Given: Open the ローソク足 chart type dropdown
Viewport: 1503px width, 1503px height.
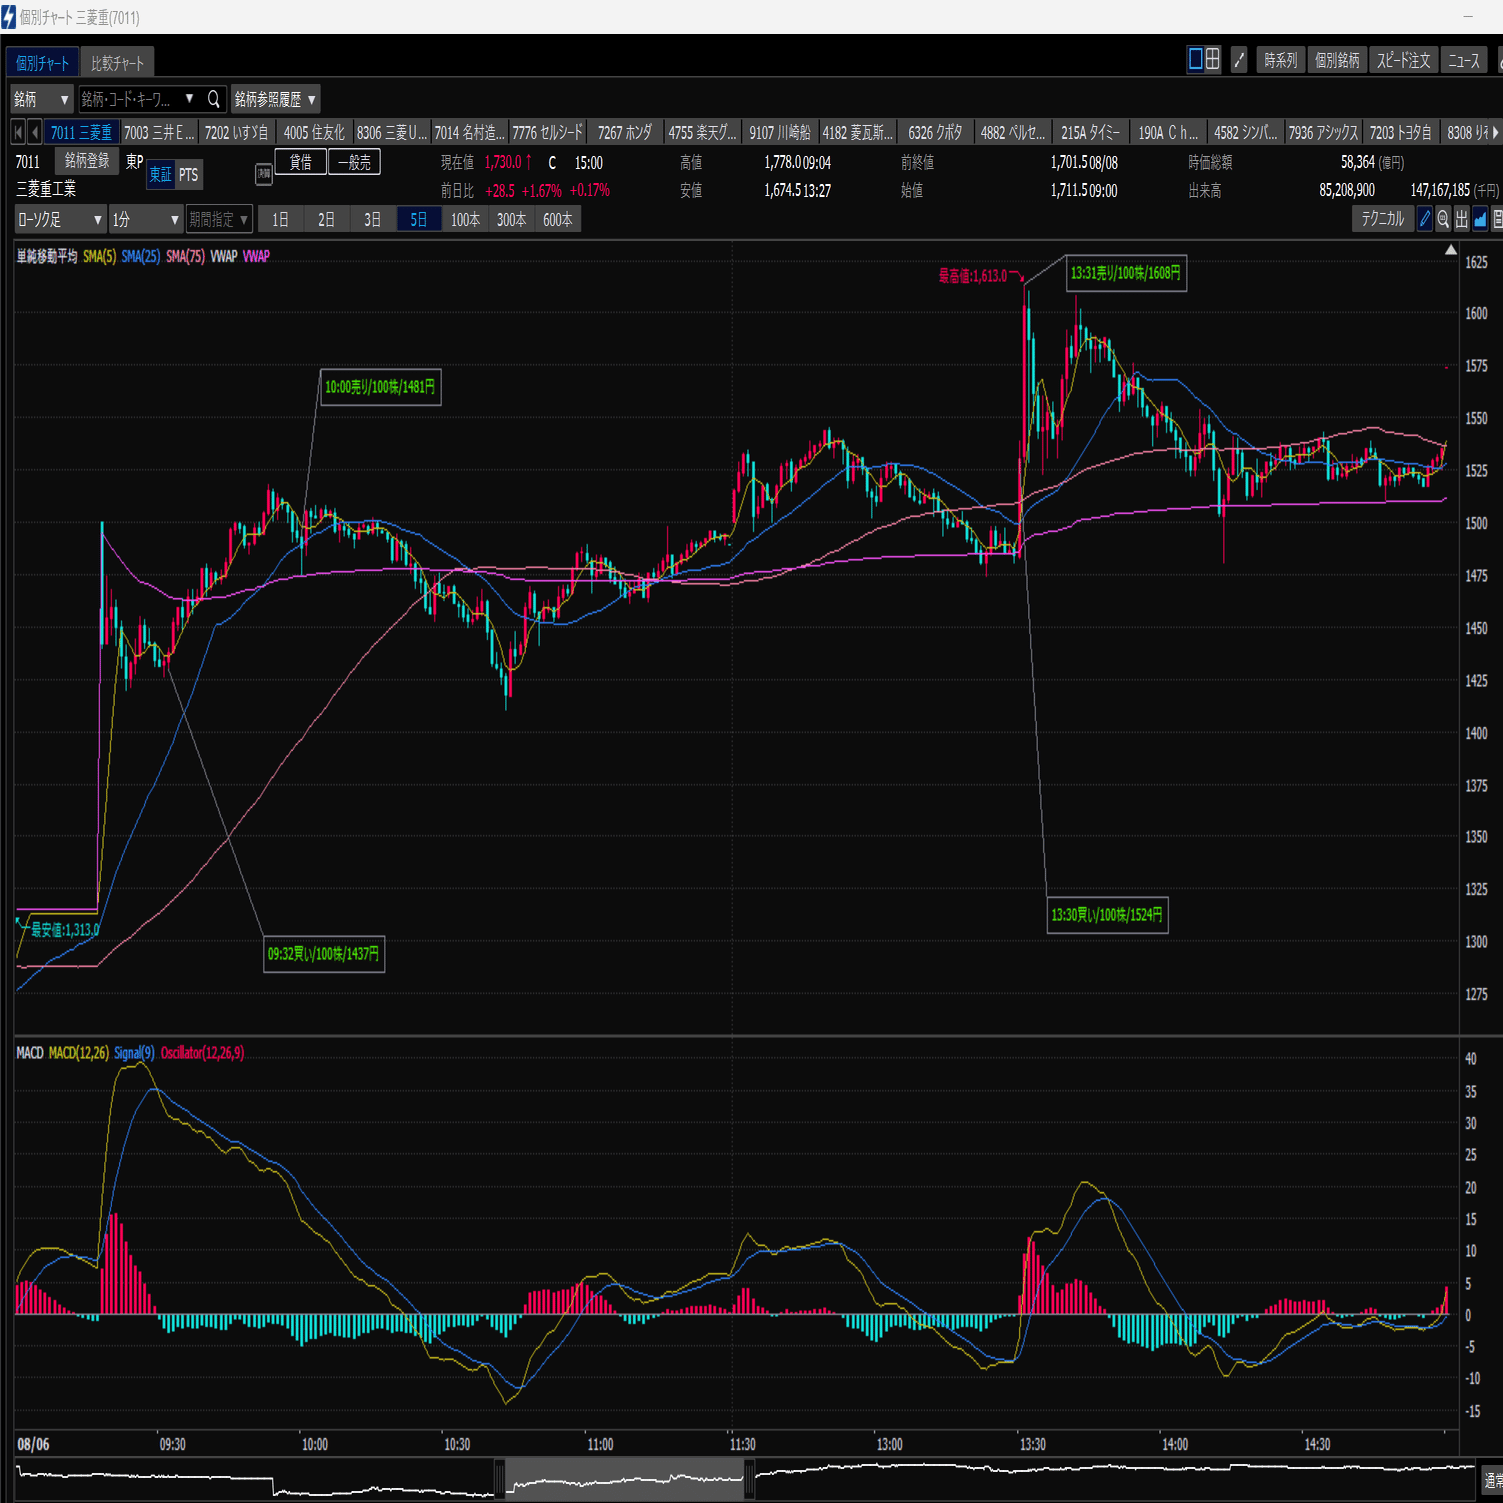Looking at the screenshot, I should [x=60, y=220].
